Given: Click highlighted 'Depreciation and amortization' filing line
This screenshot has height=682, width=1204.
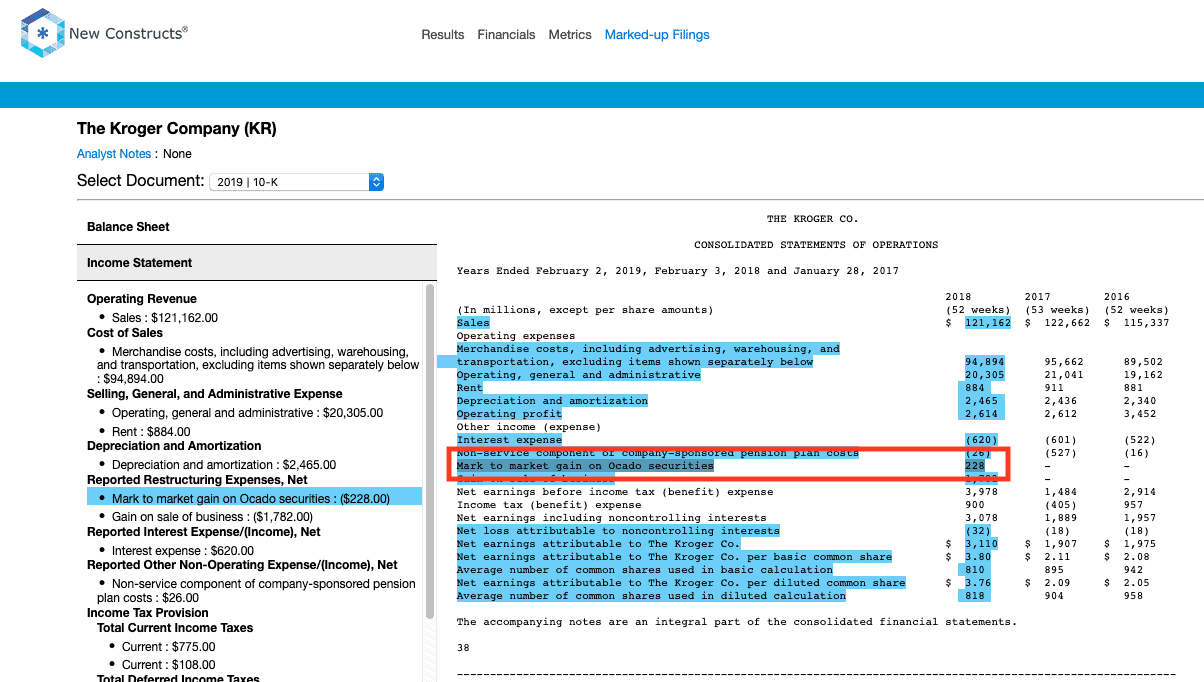Looking at the screenshot, I should 552,401.
